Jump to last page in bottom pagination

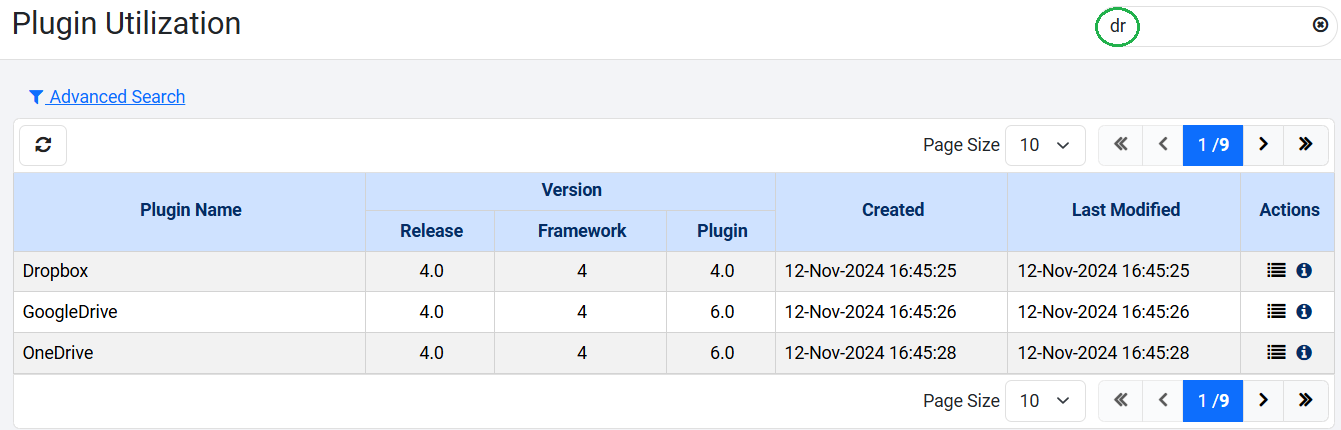click(1305, 400)
